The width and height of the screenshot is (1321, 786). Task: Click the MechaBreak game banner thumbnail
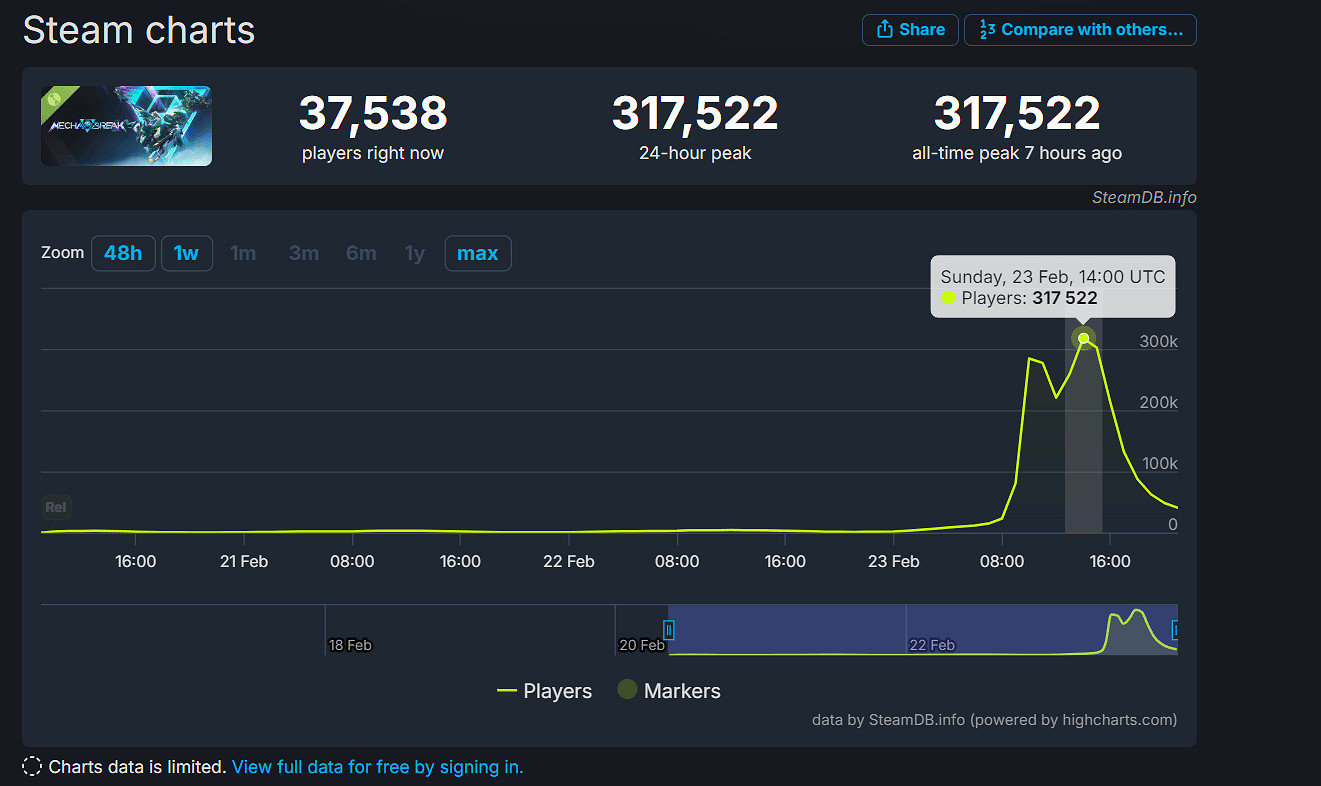tap(126, 126)
